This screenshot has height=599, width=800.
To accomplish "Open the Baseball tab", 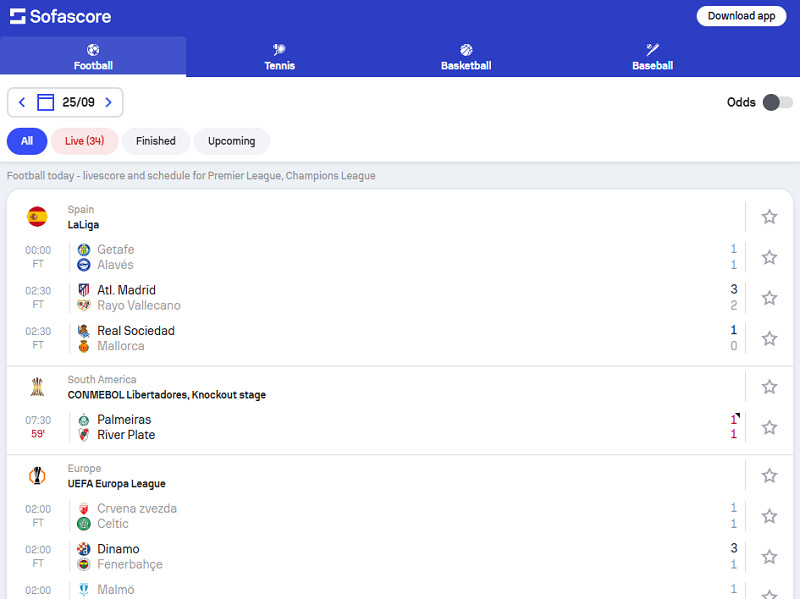I will 652,57.
